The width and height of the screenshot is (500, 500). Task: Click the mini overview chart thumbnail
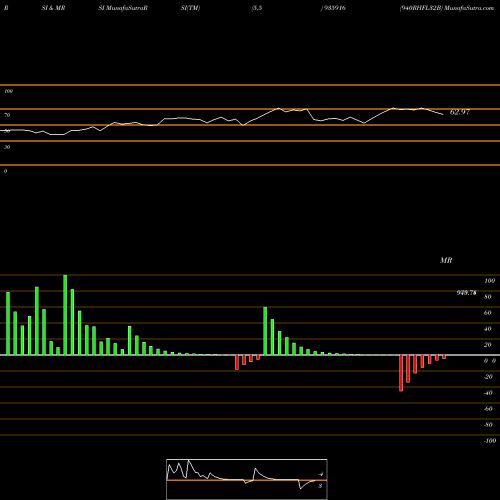pos(247,479)
